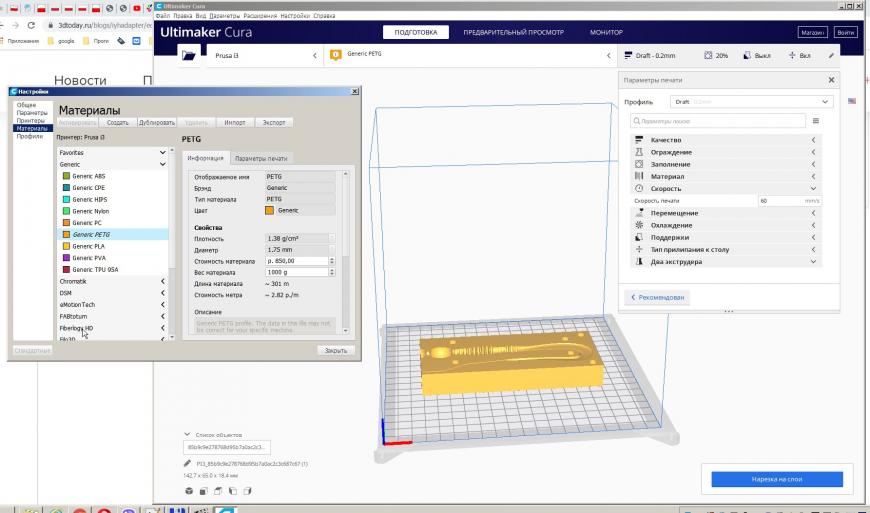Screen dimensions: 870x513
Task: Click the pencil edit icon in print settings header
Action: [x=831, y=55]
